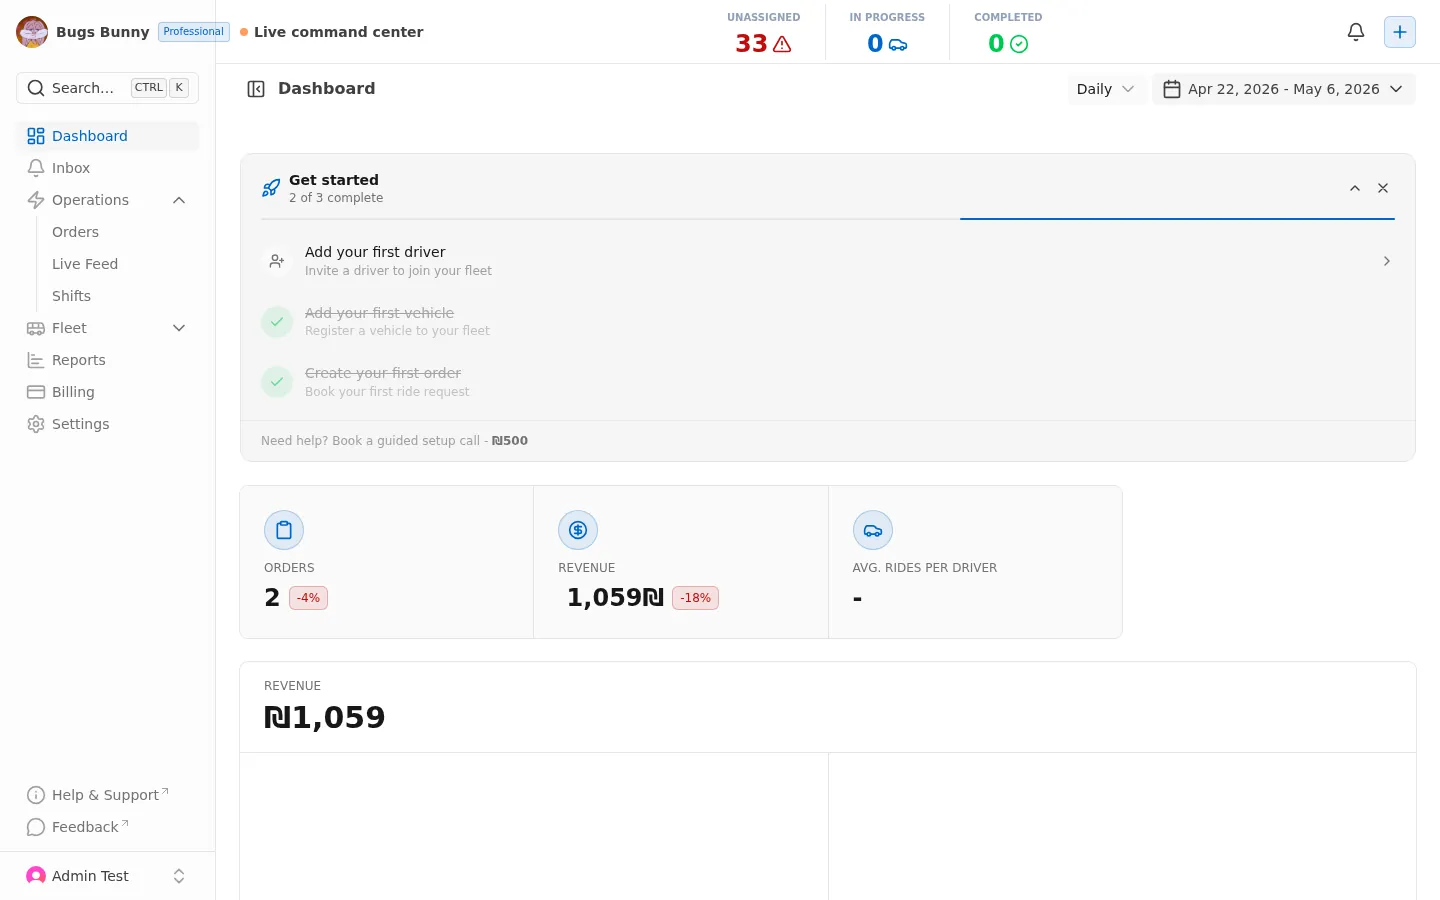Click the Unassigned count 33
Image resolution: width=1440 pixels, height=900 pixels.
click(751, 44)
